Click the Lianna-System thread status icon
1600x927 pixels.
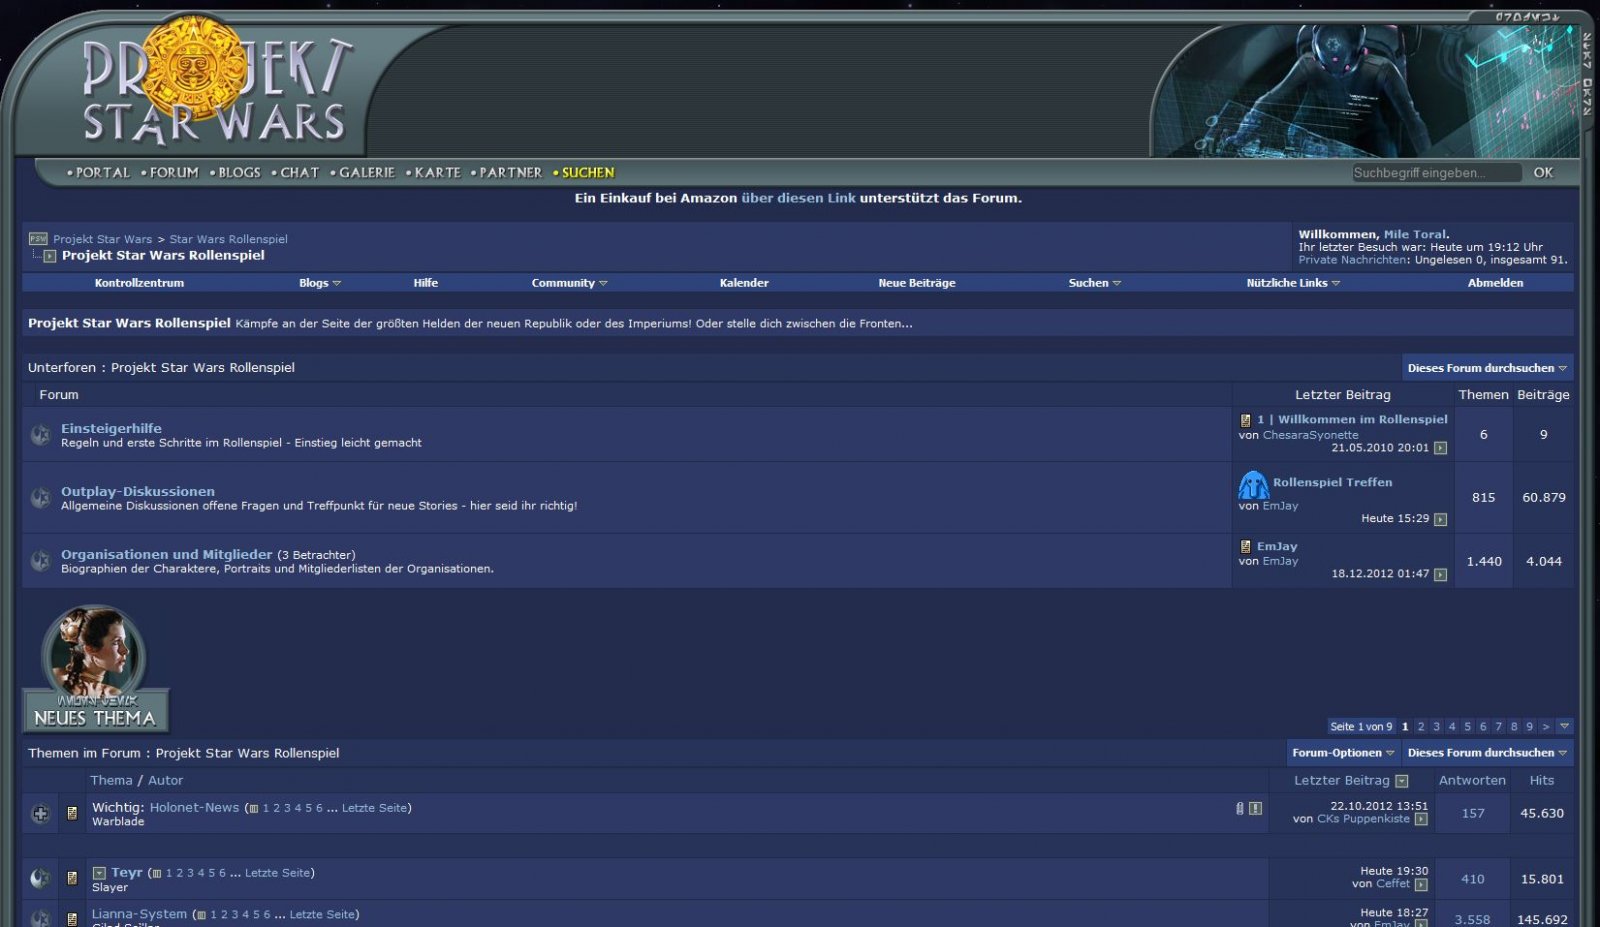40,917
